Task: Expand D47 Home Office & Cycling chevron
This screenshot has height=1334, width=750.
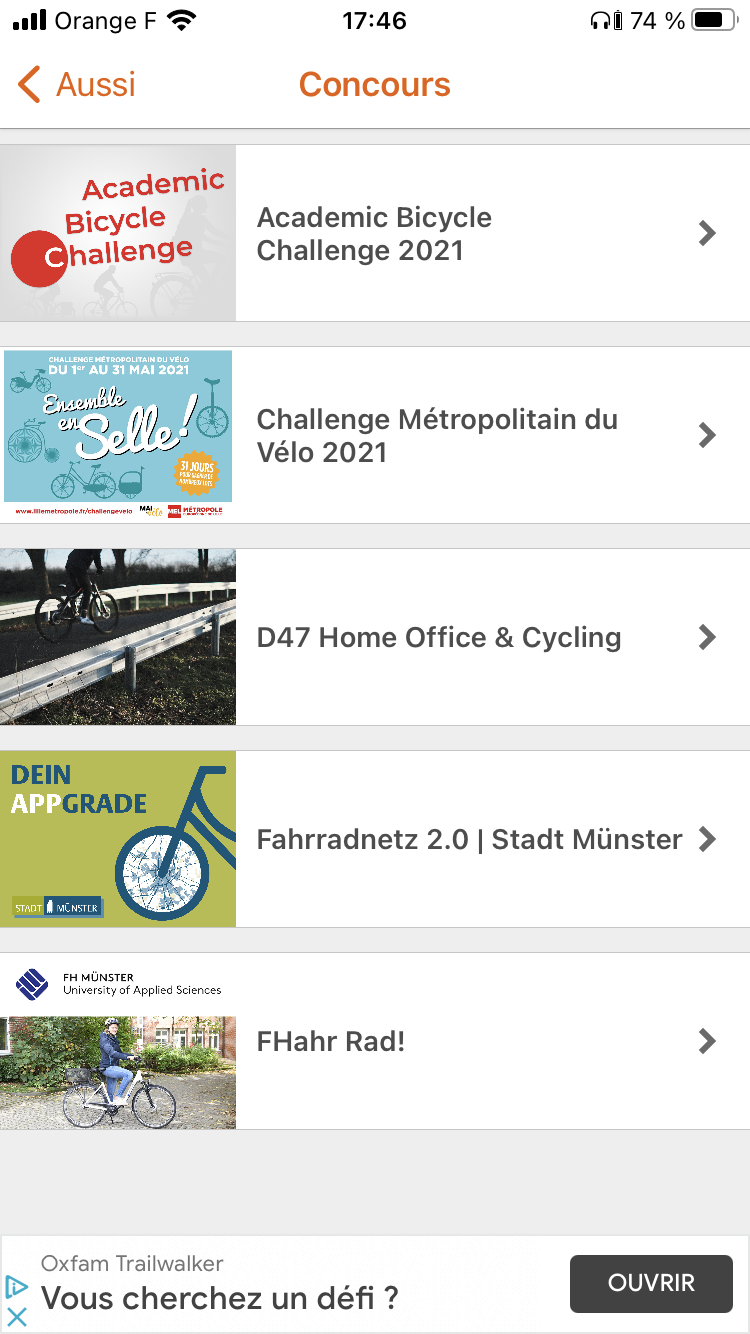Action: coord(708,637)
